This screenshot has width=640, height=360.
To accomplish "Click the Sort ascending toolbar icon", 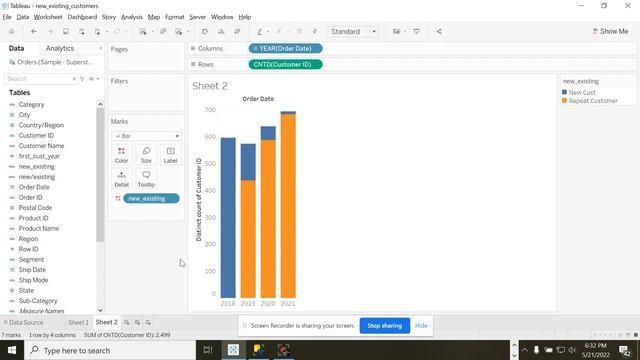I will (x=221, y=31).
